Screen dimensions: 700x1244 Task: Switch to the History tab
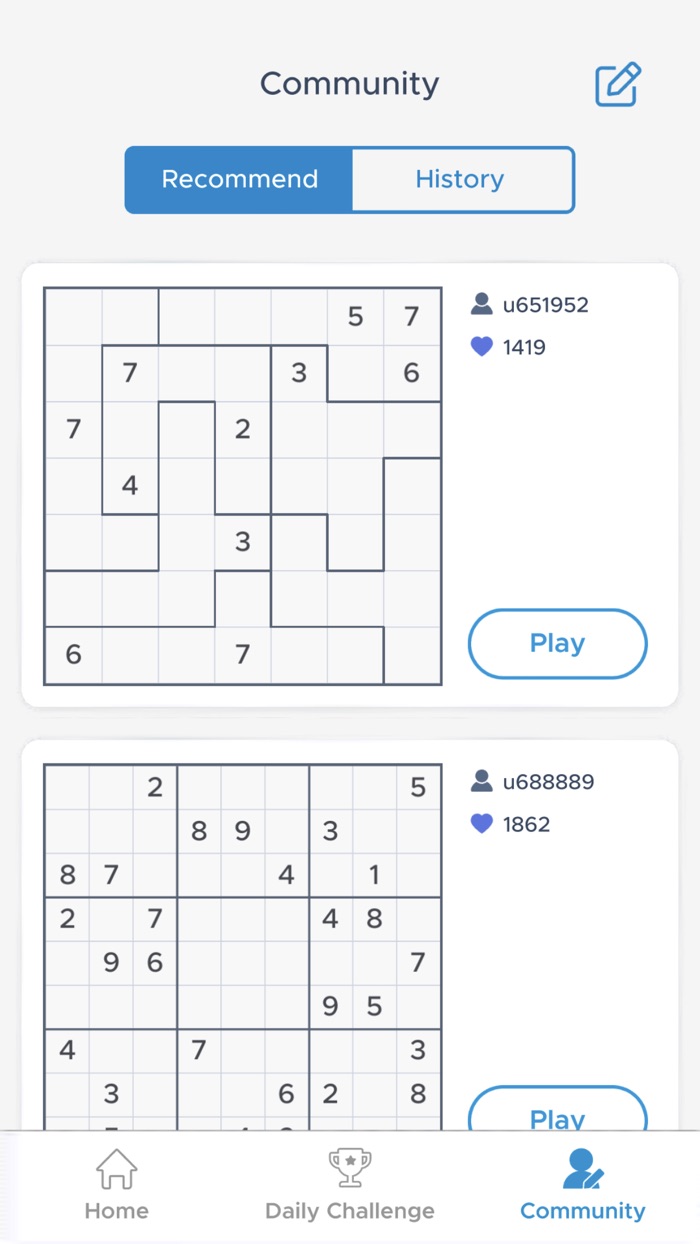coord(460,180)
